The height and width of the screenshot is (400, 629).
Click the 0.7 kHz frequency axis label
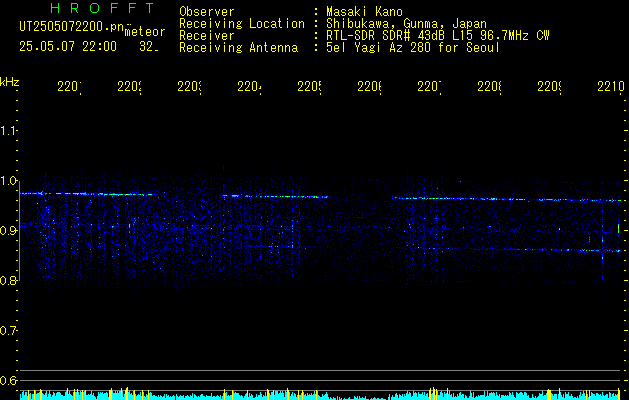[8, 331]
